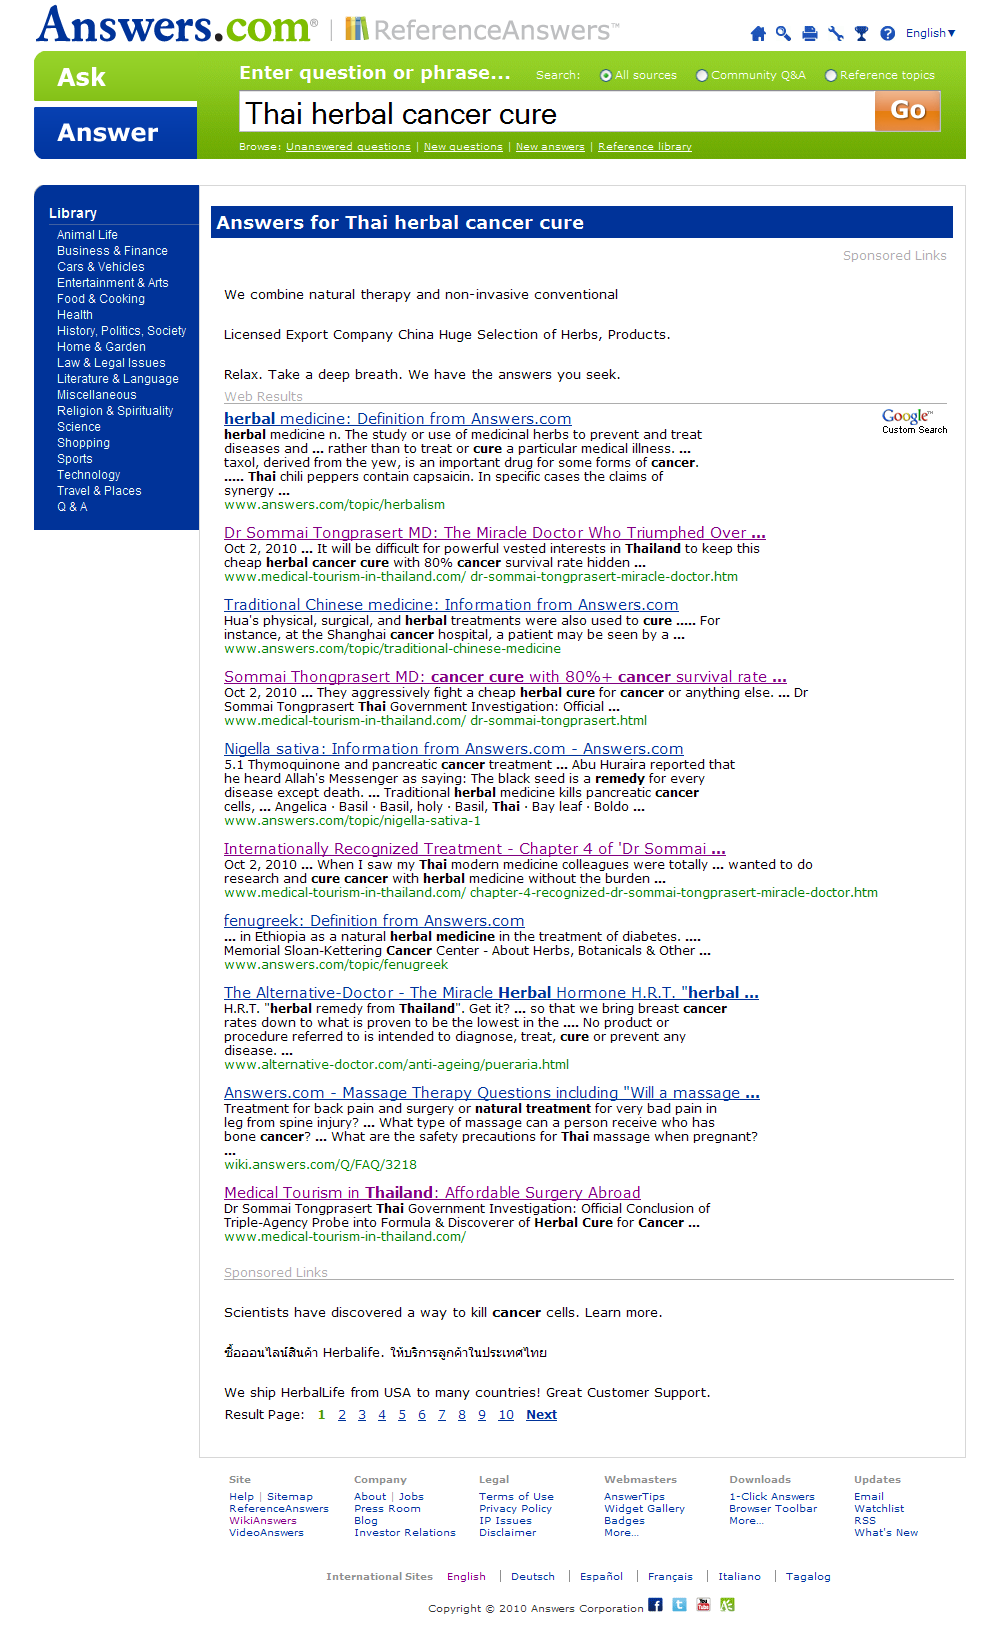Image resolution: width=1007 pixels, height=1626 pixels.
Task: Open the Facebook icon in the footer
Action: pyautogui.click(x=655, y=1605)
